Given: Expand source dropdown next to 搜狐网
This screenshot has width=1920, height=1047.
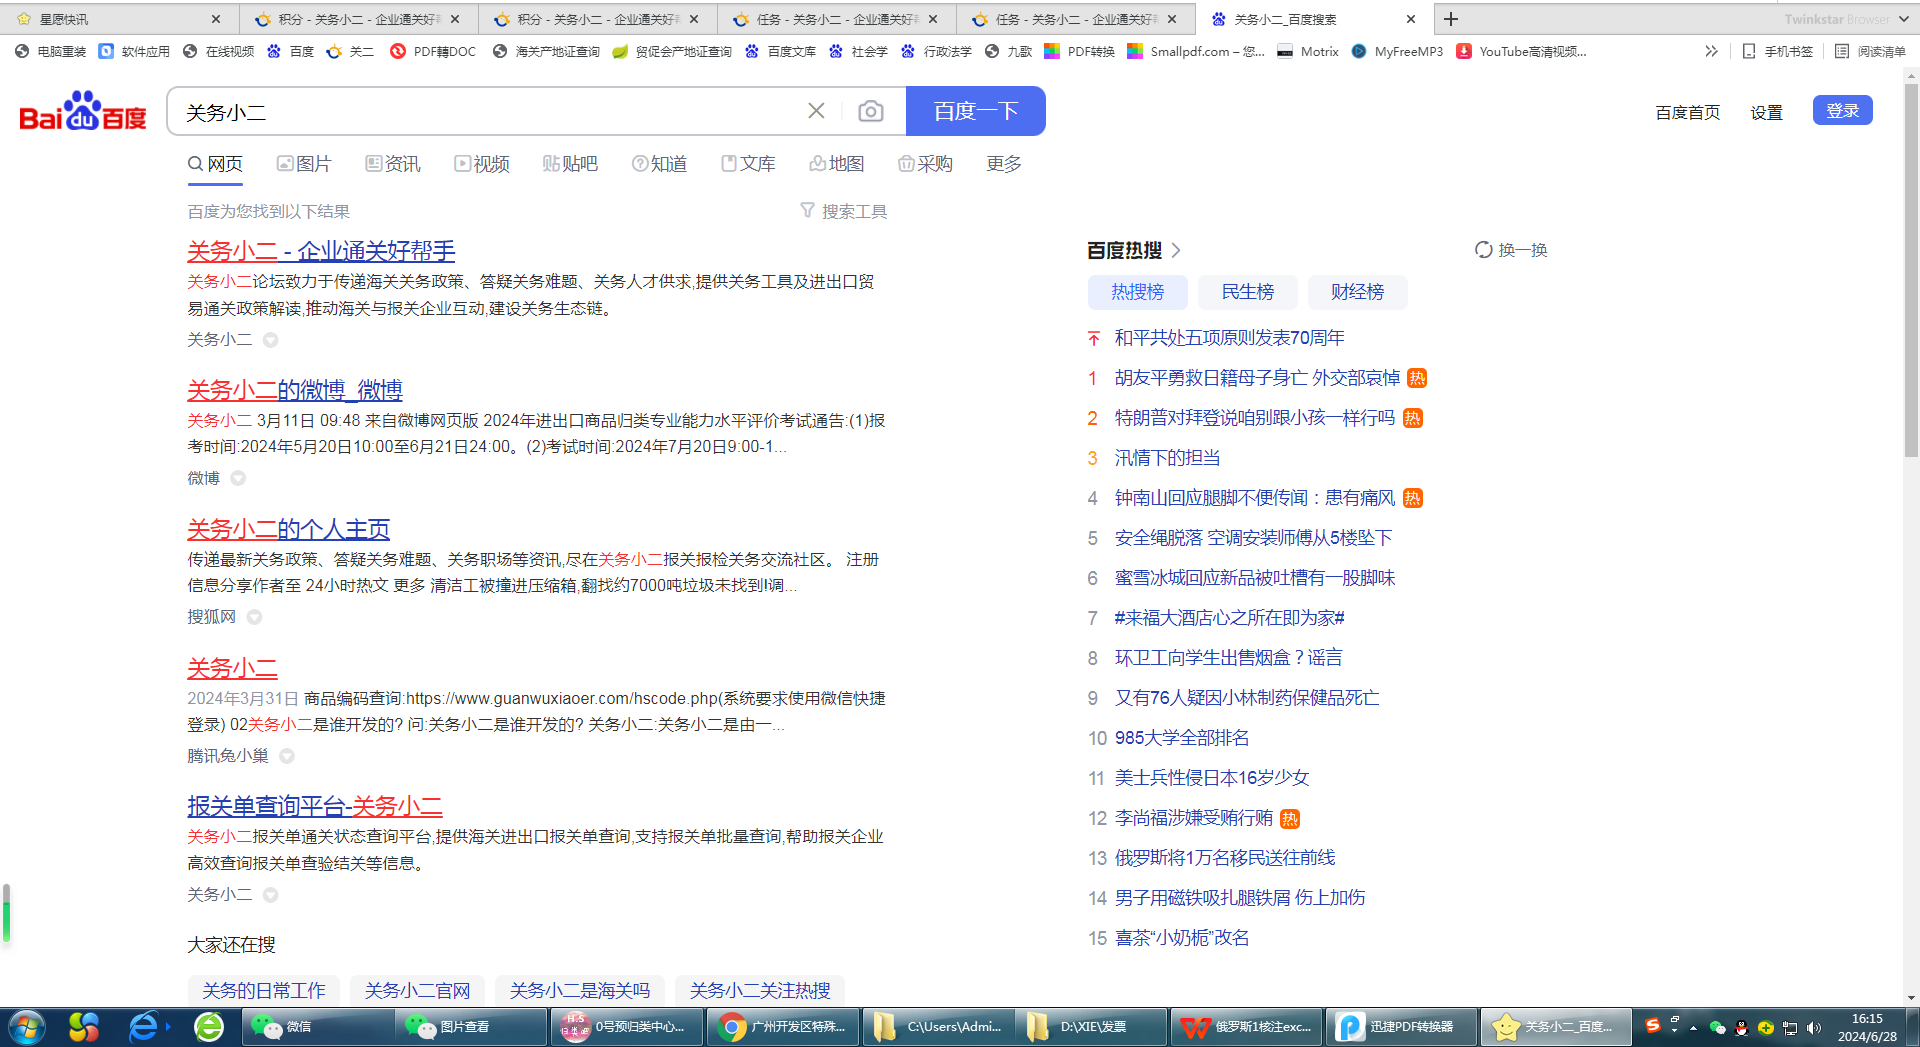Looking at the screenshot, I should click(254, 617).
